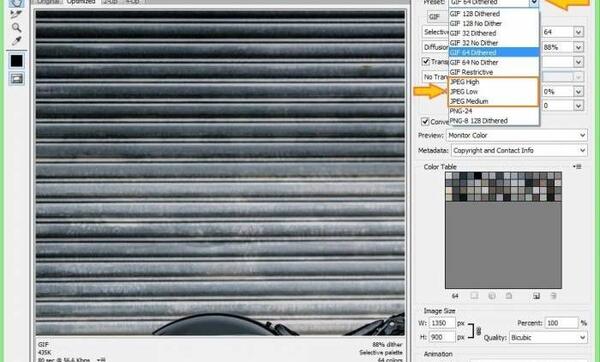The image size is (600, 362).
Task: Toggle constrain proportions link icon
Action: [478, 331]
